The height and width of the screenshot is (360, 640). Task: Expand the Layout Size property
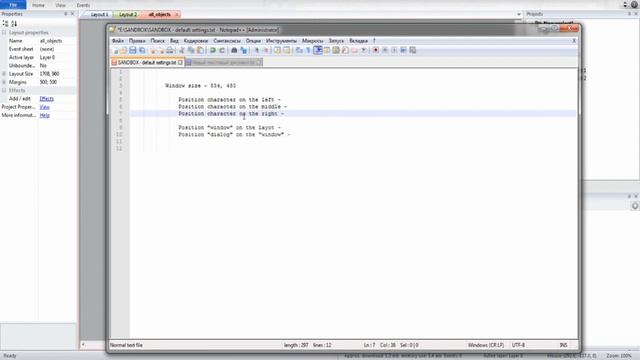(4, 74)
